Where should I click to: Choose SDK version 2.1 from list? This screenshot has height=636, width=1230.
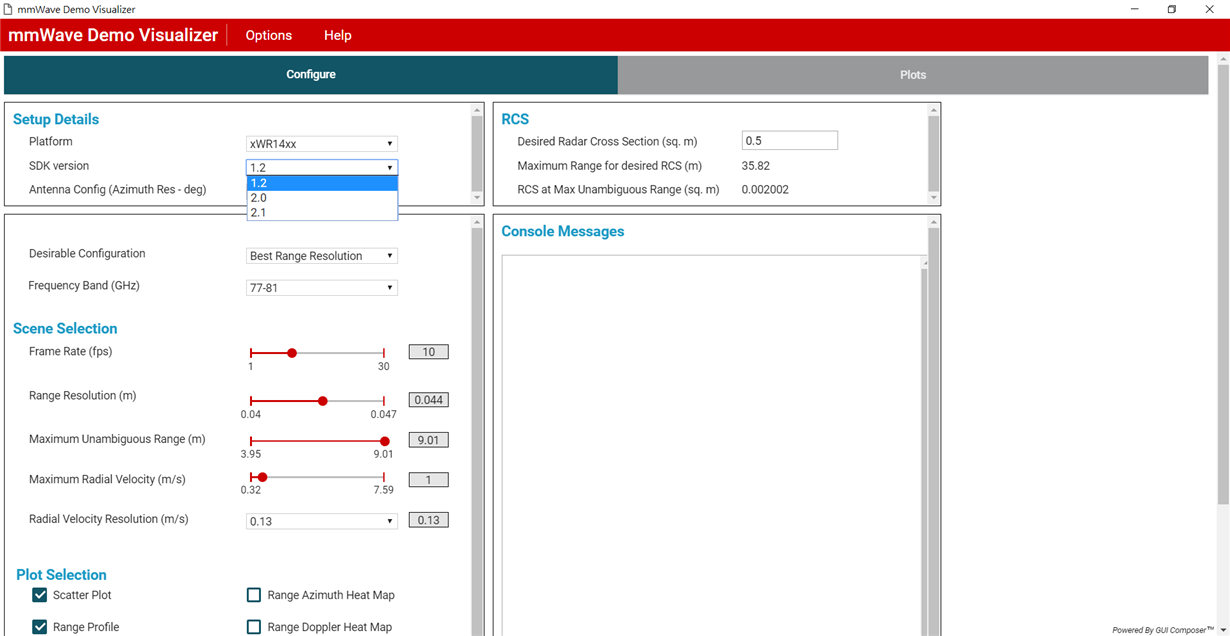(322, 212)
